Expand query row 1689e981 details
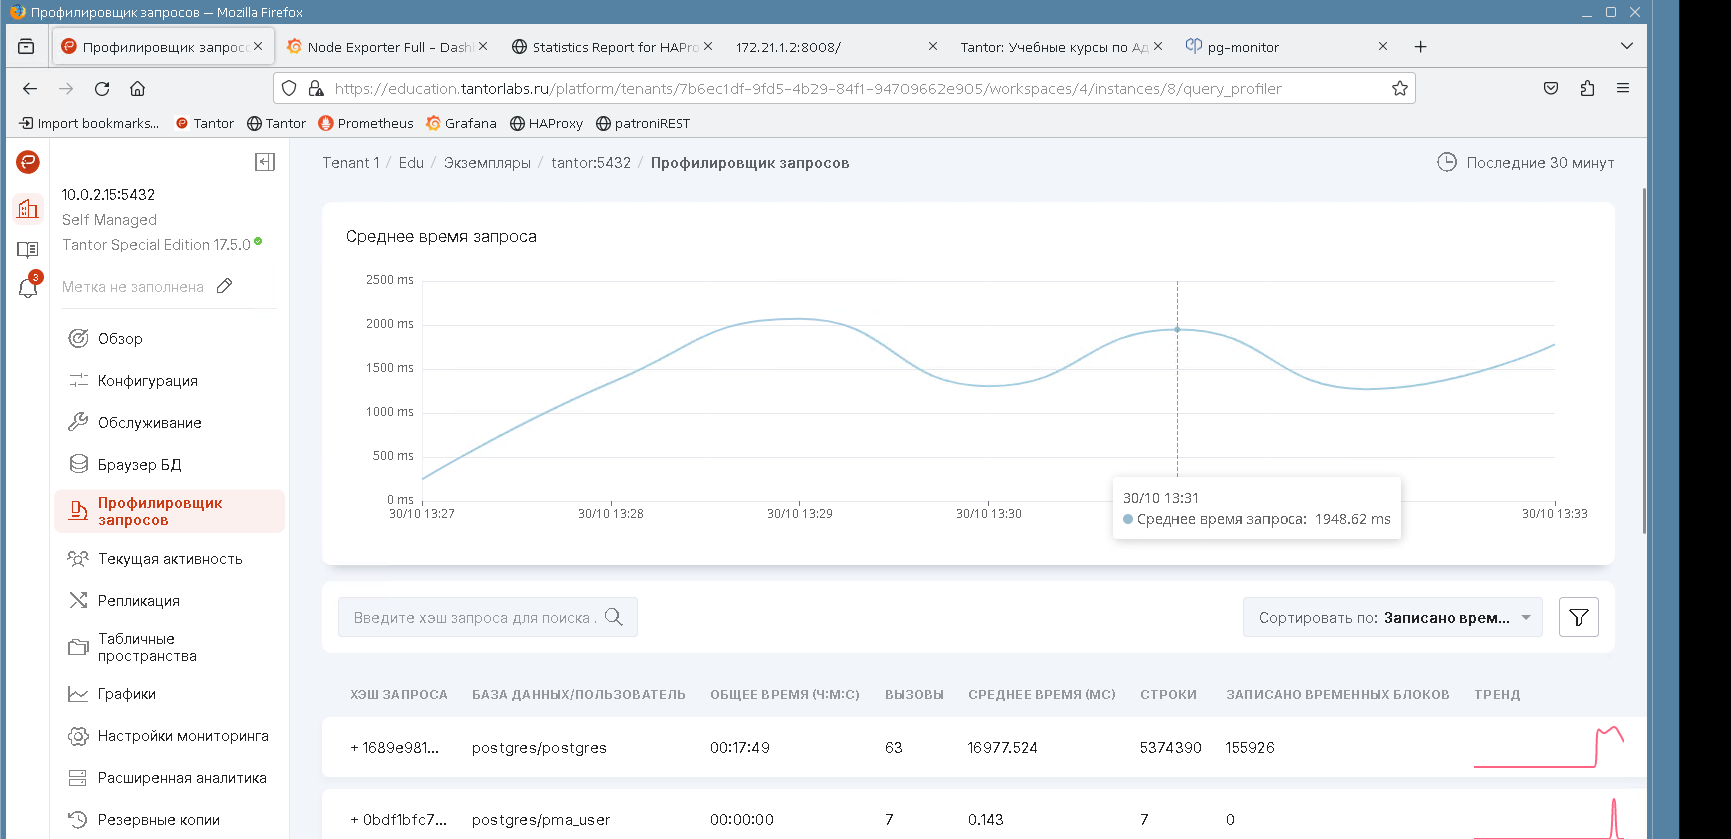The height and width of the screenshot is (839, 1731). pyautogui.click(x=354, y=748)
